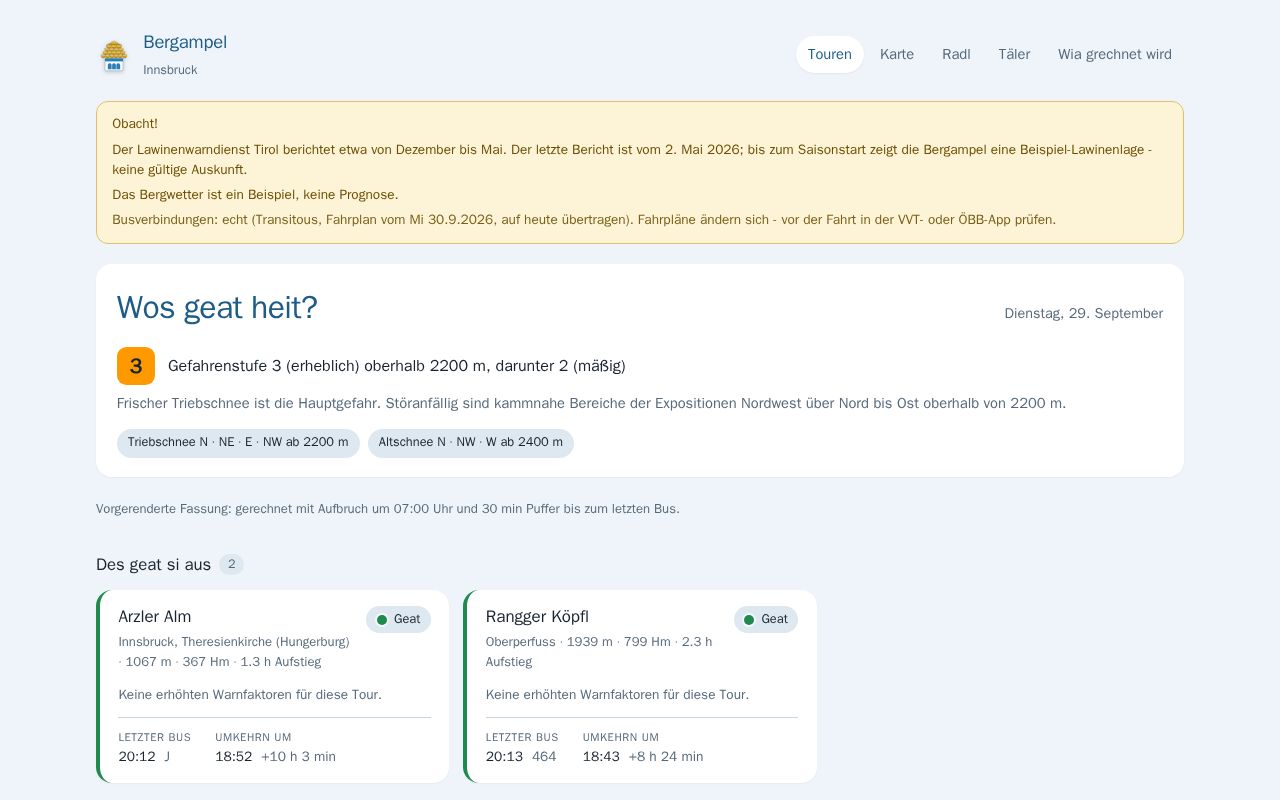This screenshot has height=800, width=1280.
Task: Click the last bus time 20:13
Action: (504, 757)
